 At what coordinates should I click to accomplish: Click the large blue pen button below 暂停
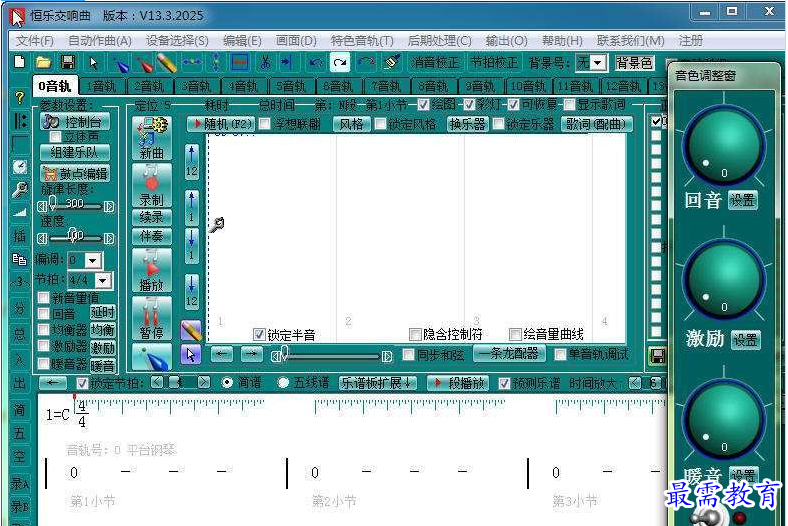click(152, 357)
